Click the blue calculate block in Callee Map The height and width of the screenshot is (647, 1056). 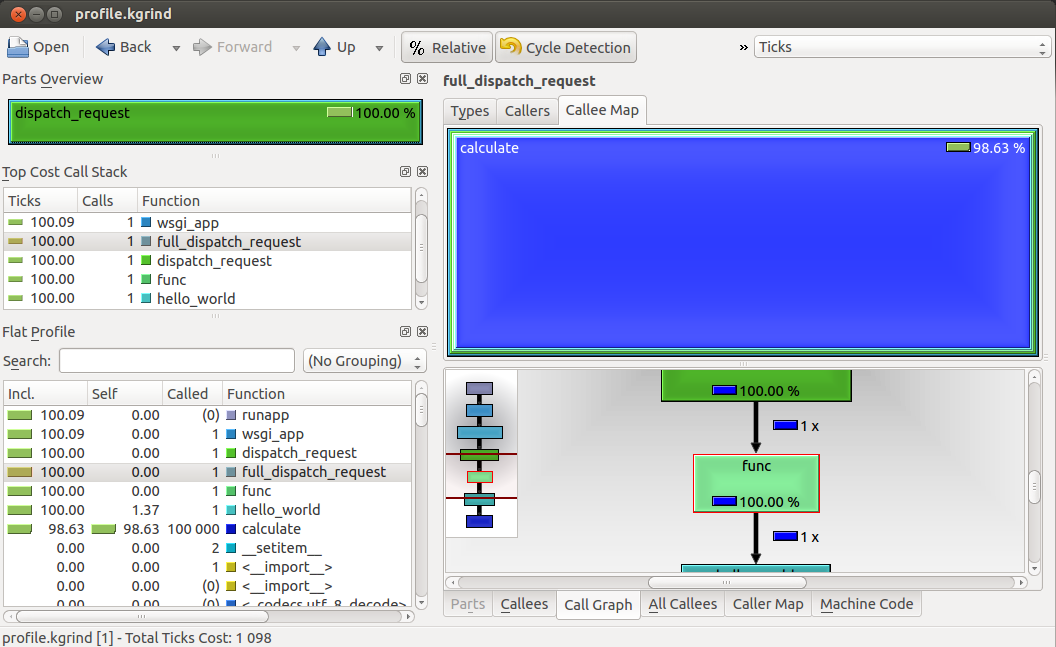[x=742, y=250]
